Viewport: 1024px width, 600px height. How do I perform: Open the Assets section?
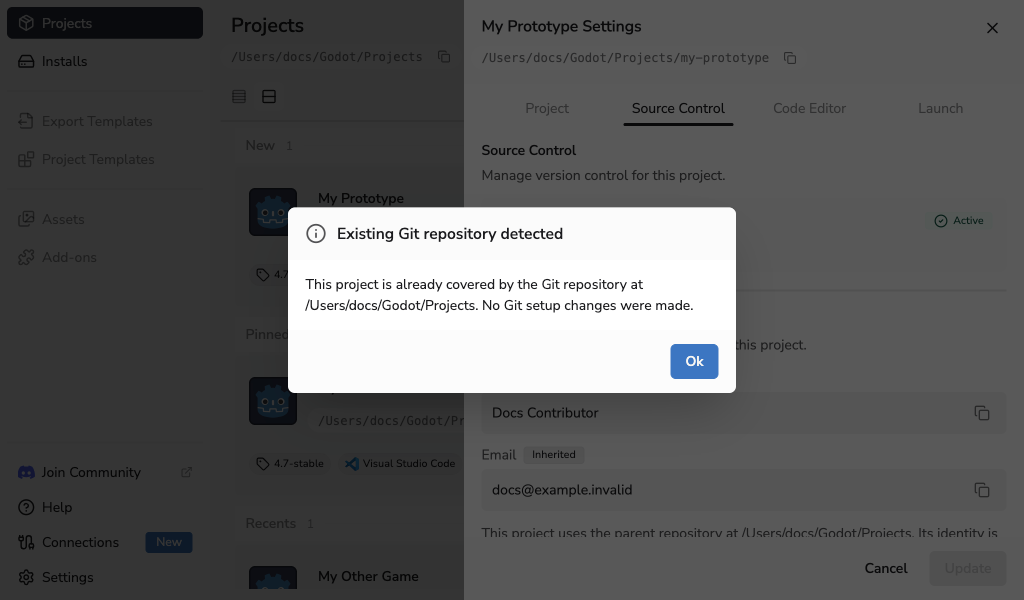click(105, 219)
